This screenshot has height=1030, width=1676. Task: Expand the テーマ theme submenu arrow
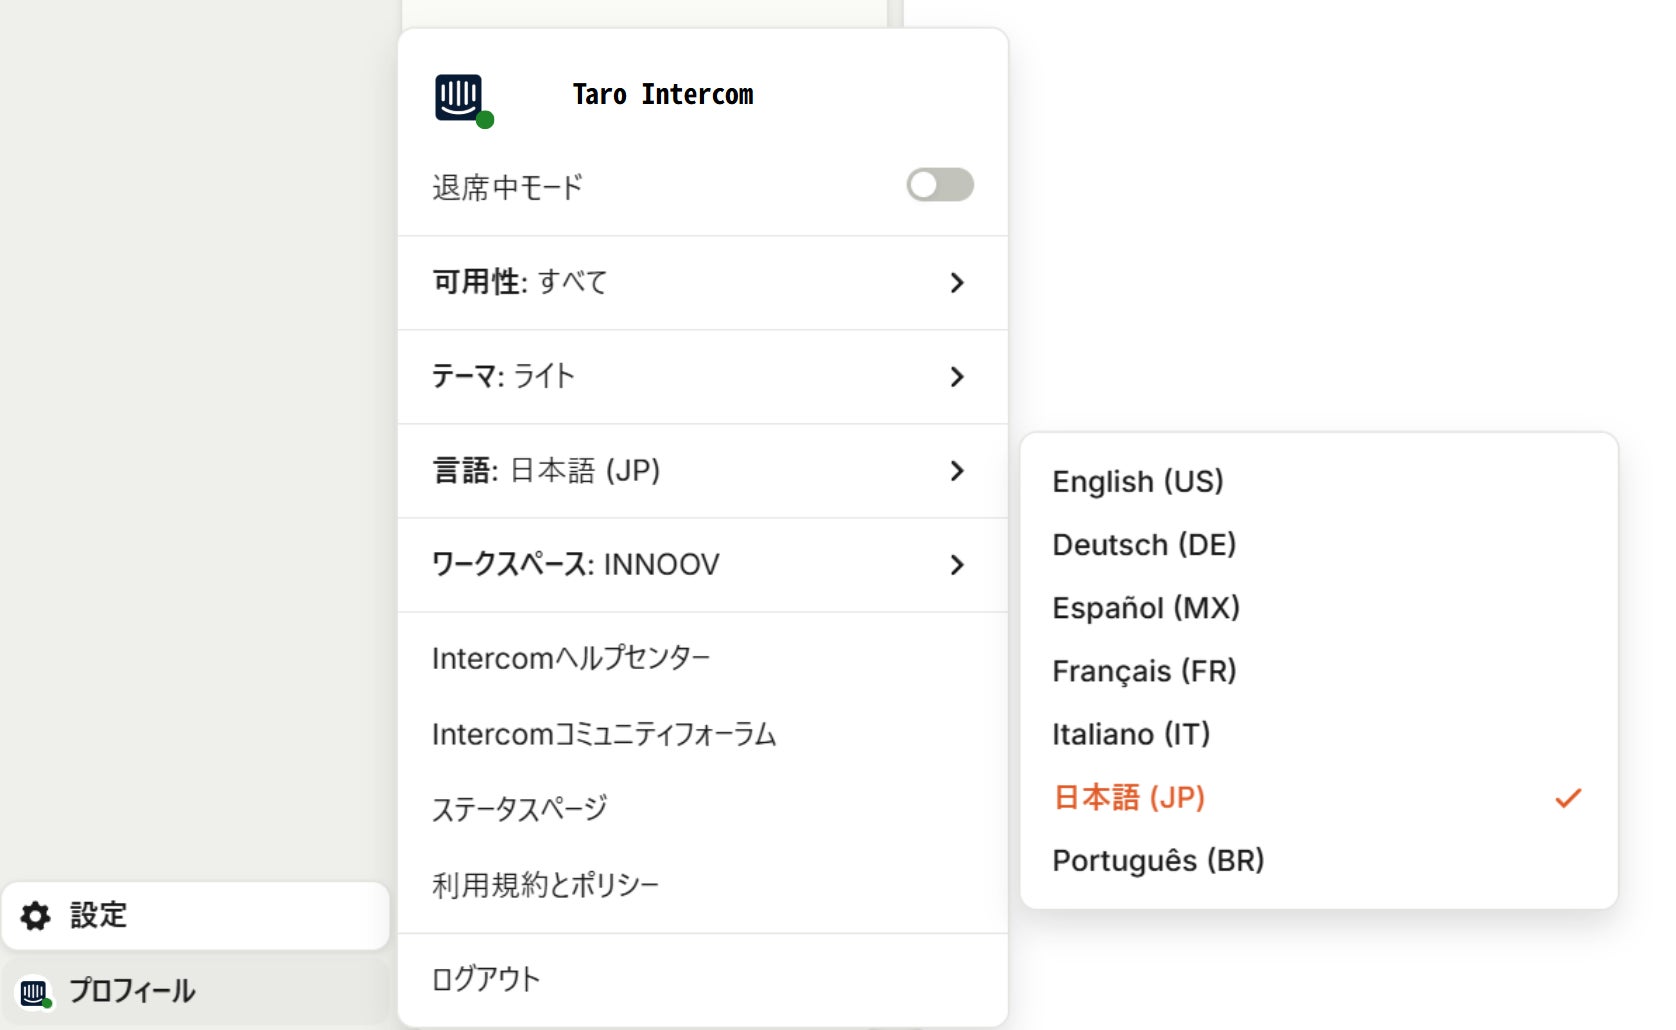pyautogui.click(x=957, y=377)
